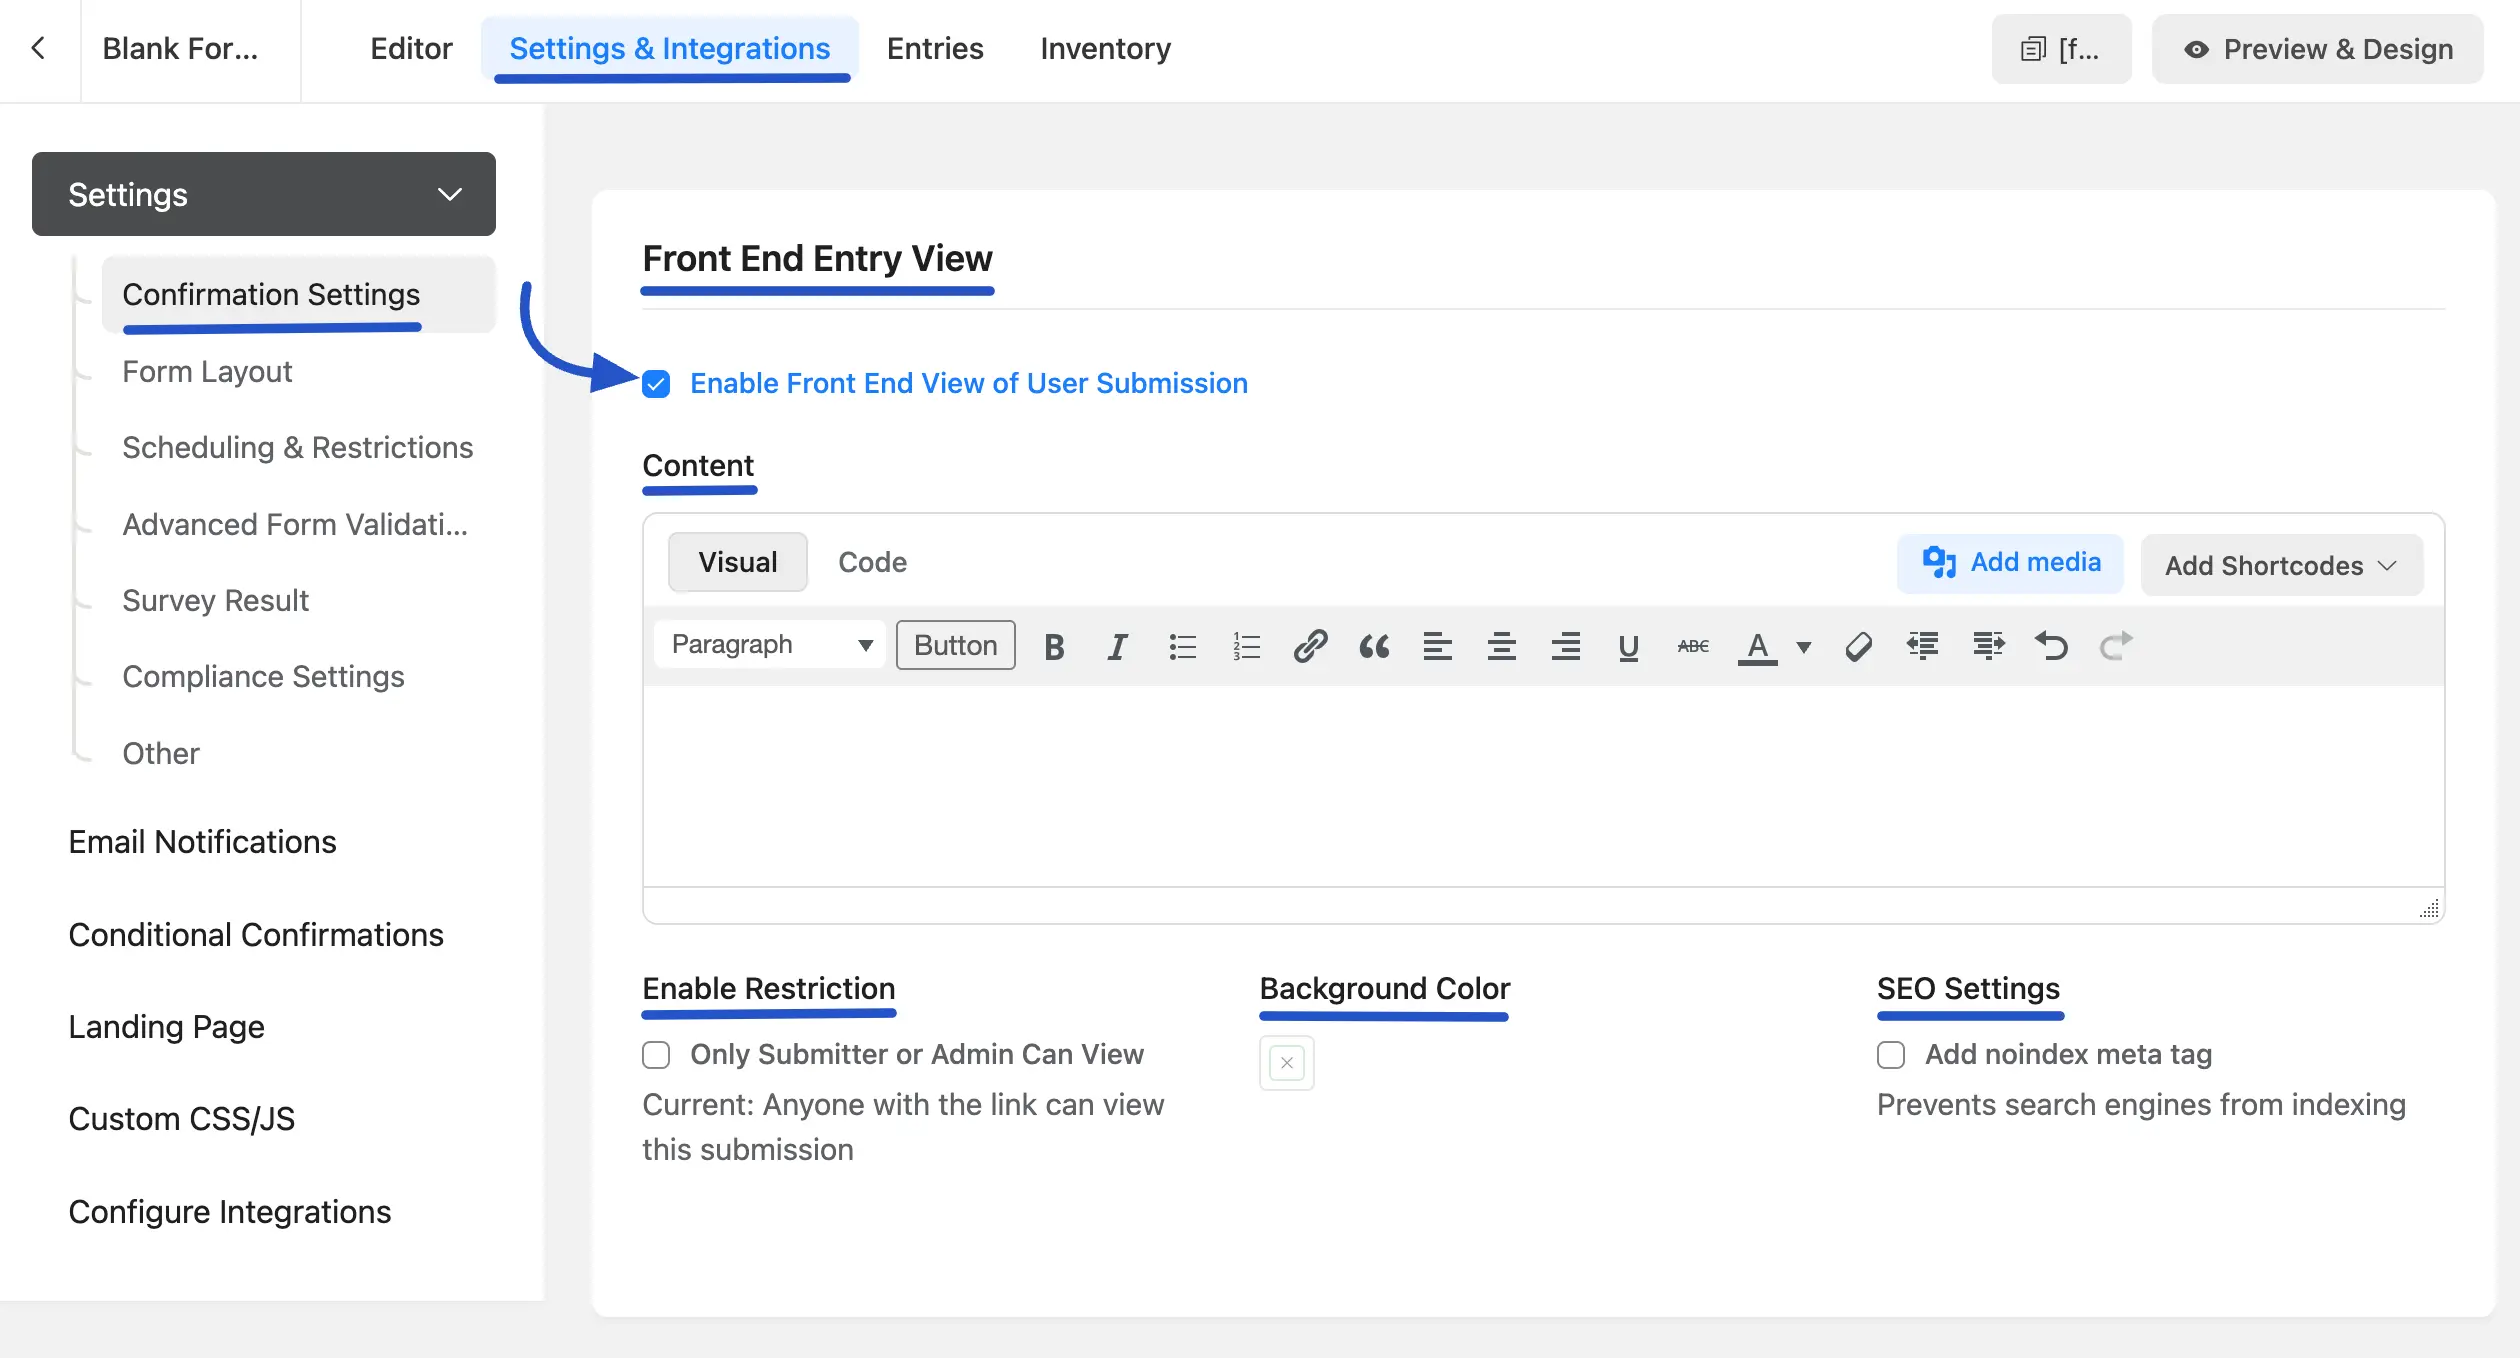
Task: Switch to the Entries tab
Action: click(934, 48)
